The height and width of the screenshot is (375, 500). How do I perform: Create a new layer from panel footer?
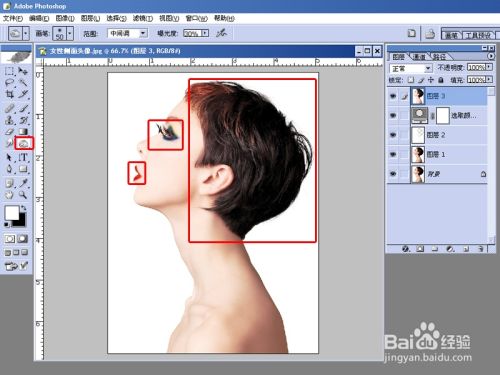[x=466, y=249]
